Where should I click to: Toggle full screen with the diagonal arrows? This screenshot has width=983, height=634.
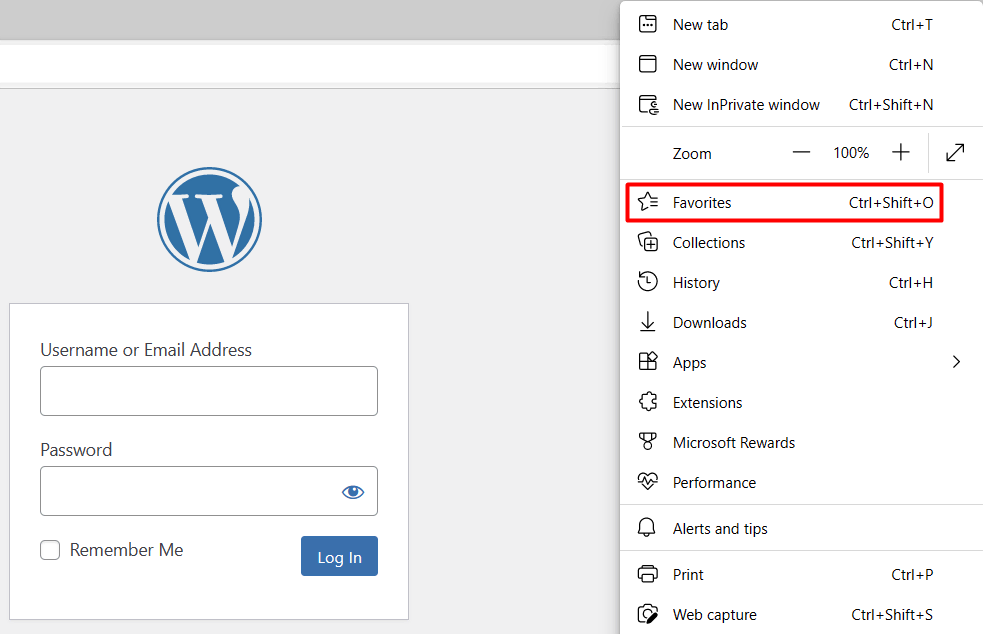click(954, 153)
